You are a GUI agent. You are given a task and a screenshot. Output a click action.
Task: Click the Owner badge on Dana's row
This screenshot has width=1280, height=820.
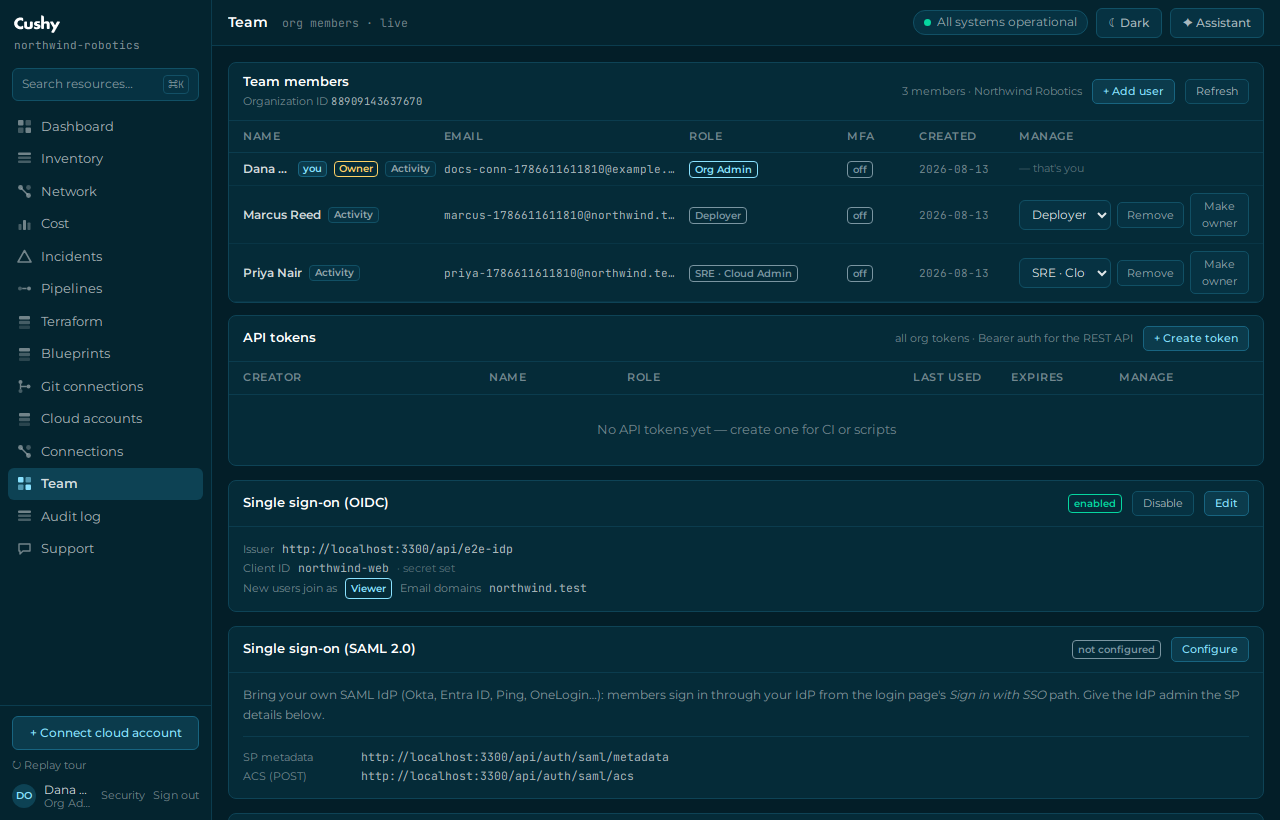click(x=355, y=169)
